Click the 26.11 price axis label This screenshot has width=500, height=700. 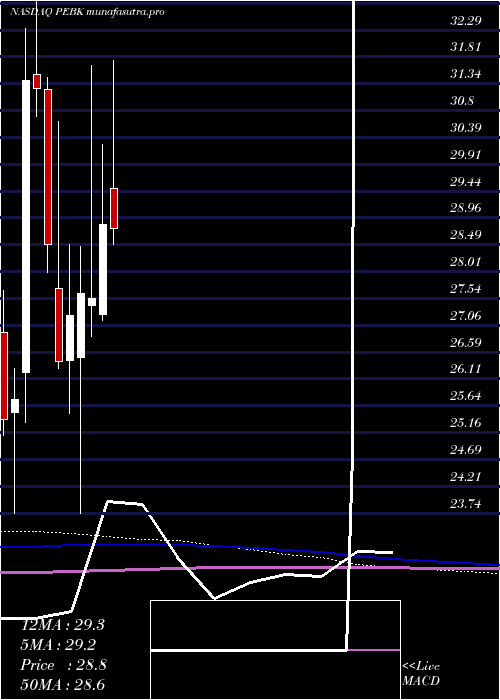[466, 369]
